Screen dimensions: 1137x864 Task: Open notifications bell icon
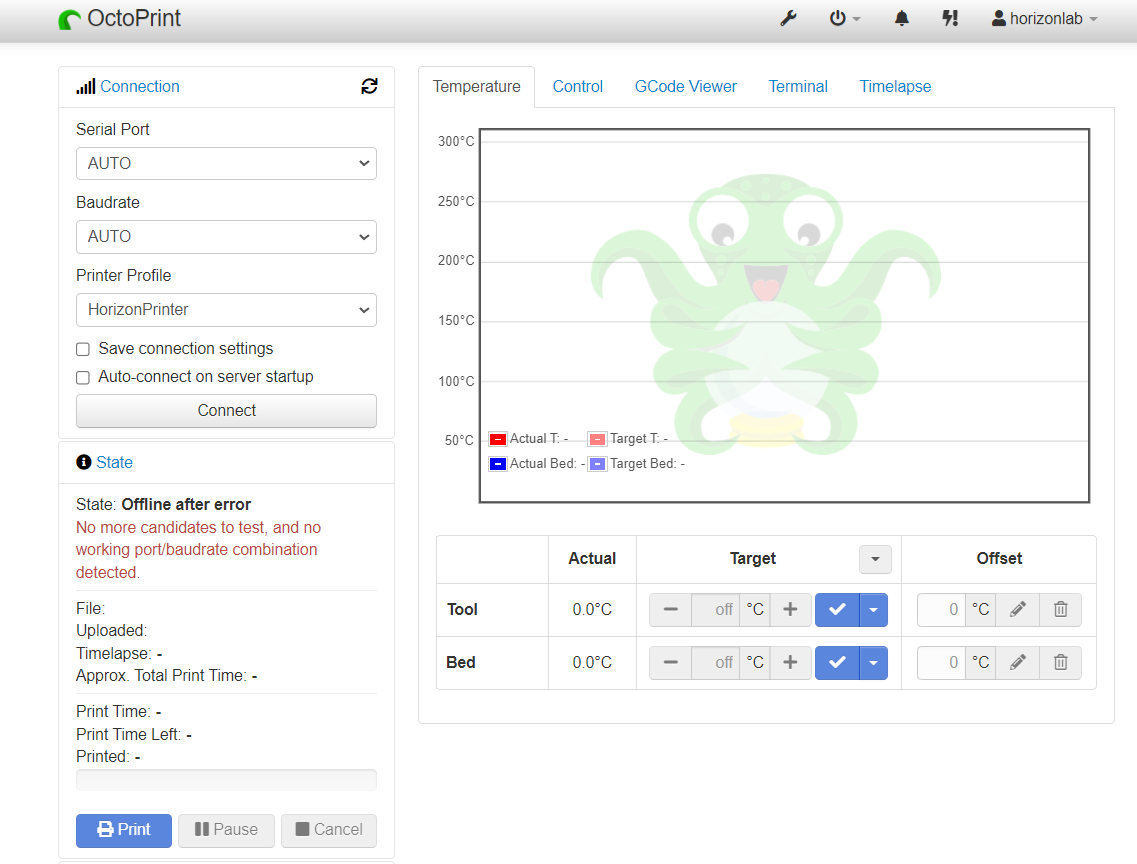pos(901,18)
